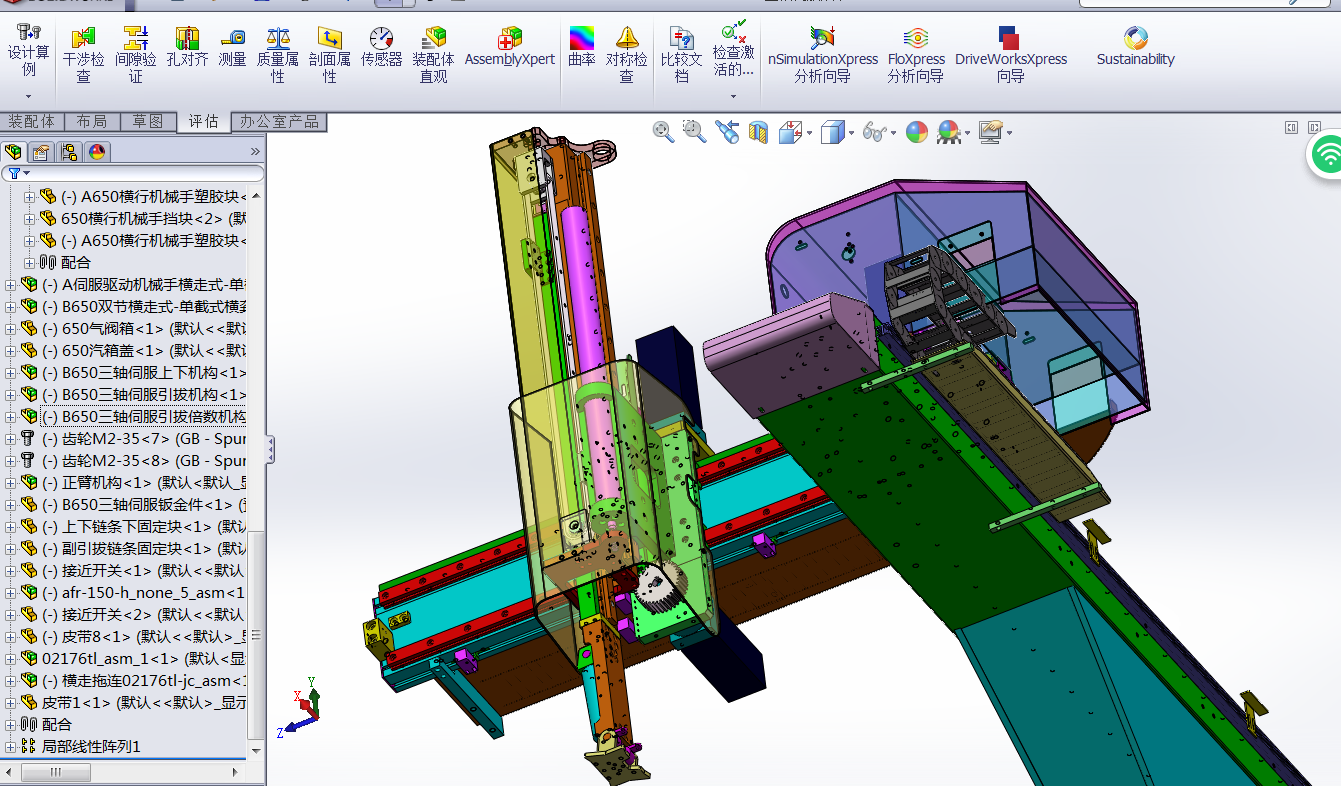Screen dimensions: 1341x786
Task: Open the display style dropdown arrow
Action: [x=851, y=133]
